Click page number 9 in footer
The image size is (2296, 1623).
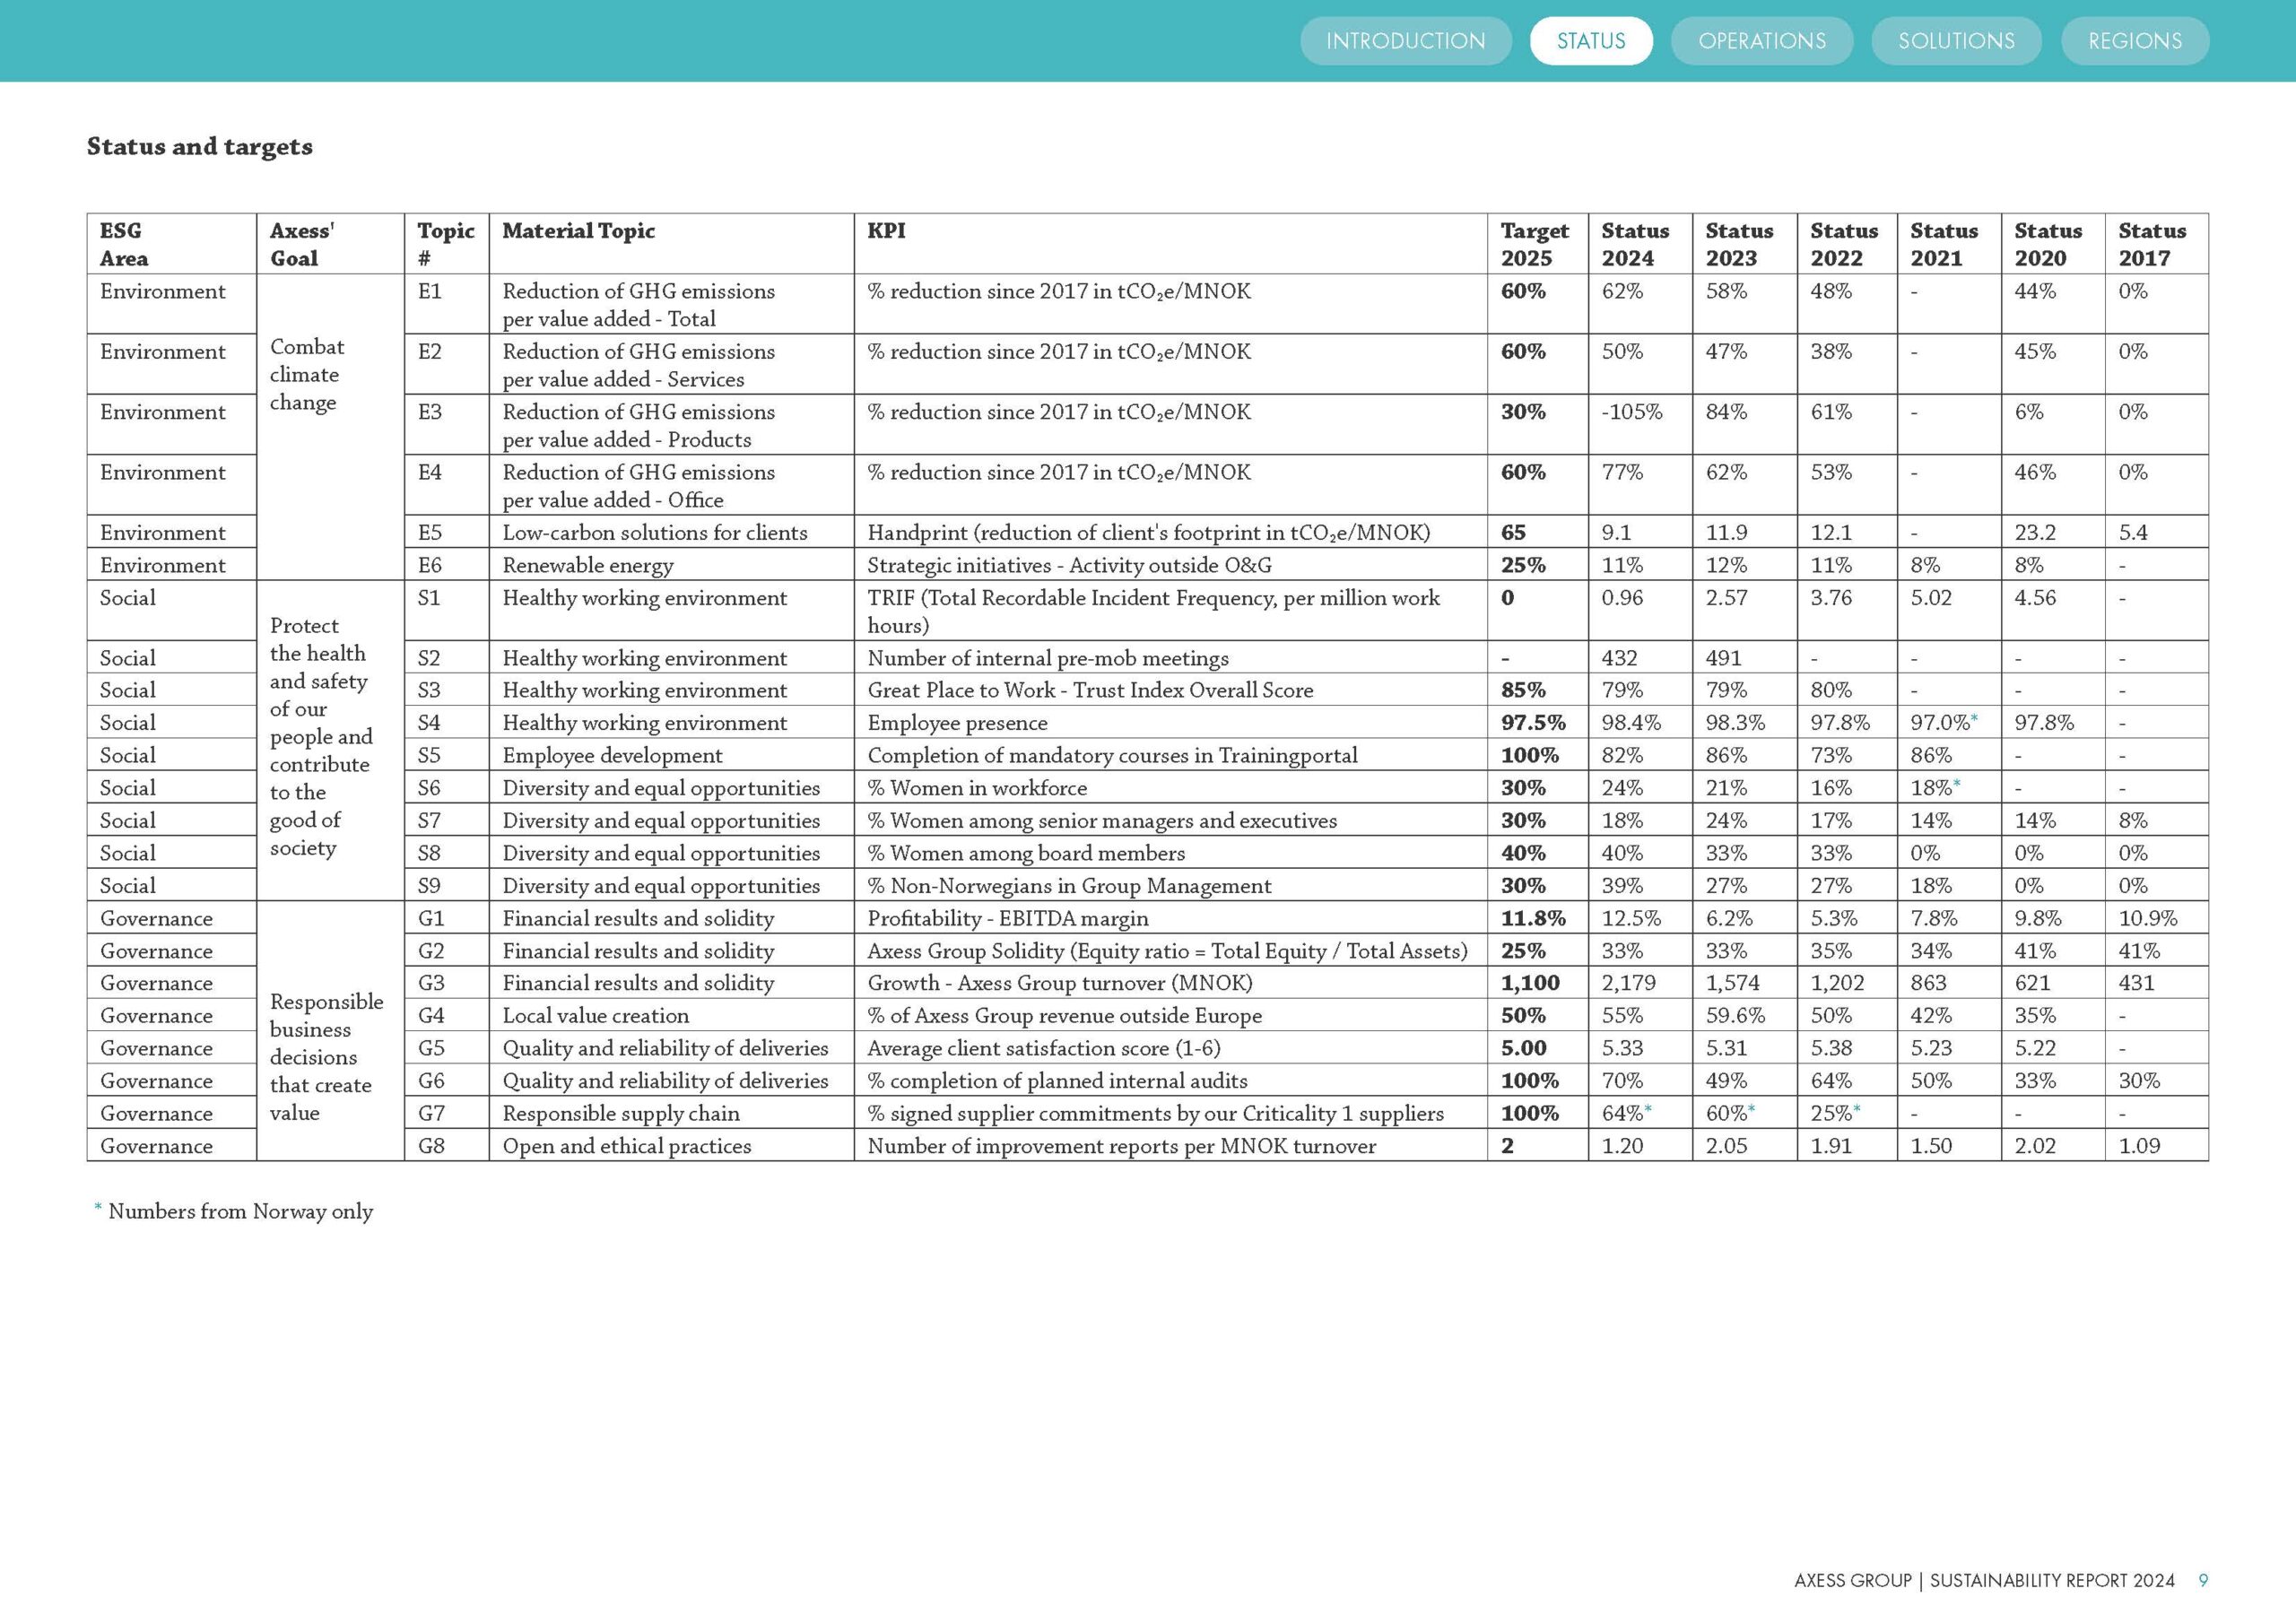[x=2203, y=1581]
